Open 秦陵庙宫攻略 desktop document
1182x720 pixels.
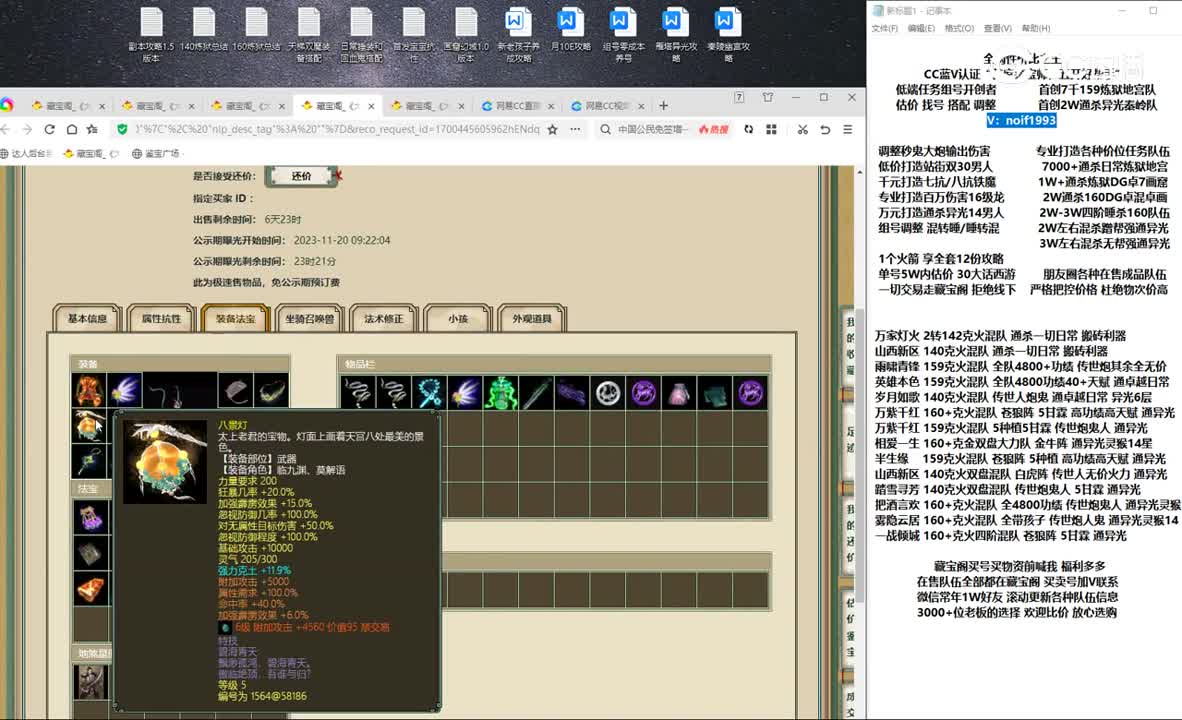(x=728, y=35)
